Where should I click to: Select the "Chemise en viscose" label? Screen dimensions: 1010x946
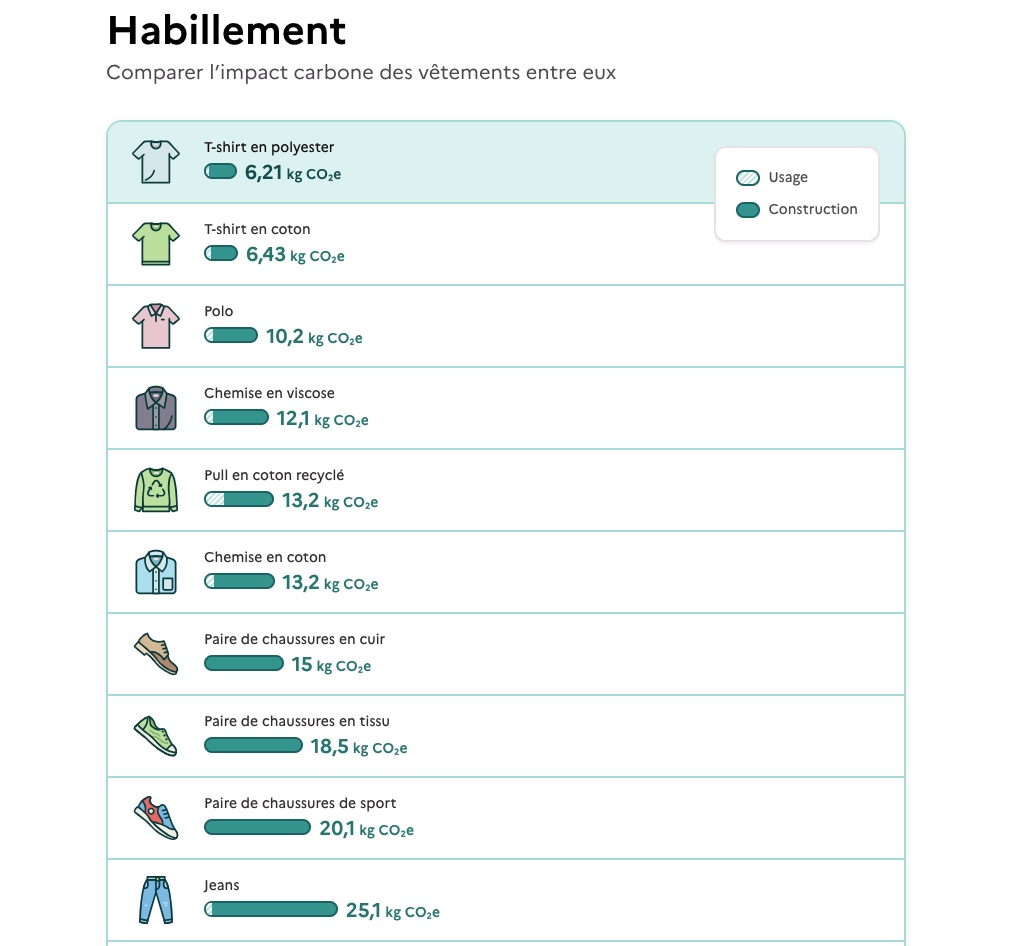pos(269,393)
